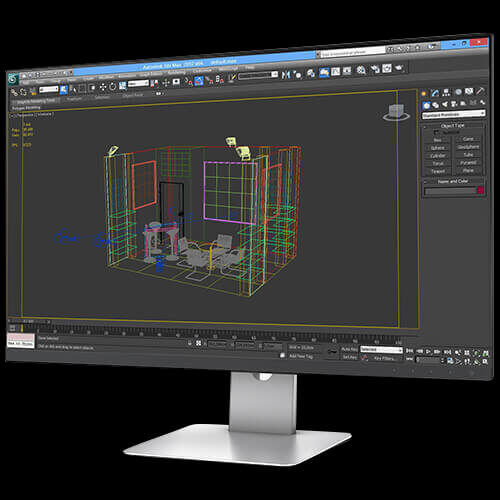The height and width of the screenshot is (500, 500).
Task: Open the Render Setup dialog
Action: tap(375, 68)
